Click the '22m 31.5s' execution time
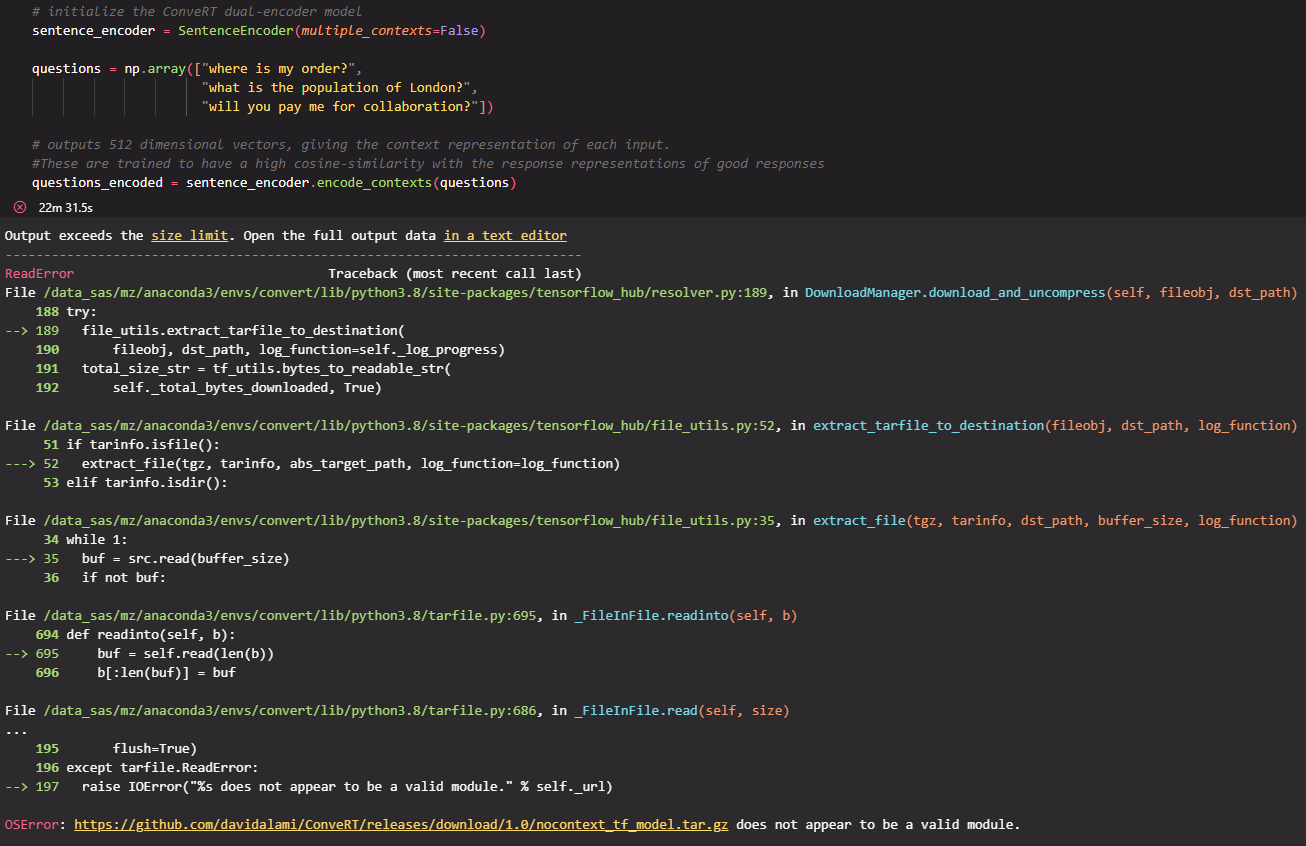 [x=65, y=207]
